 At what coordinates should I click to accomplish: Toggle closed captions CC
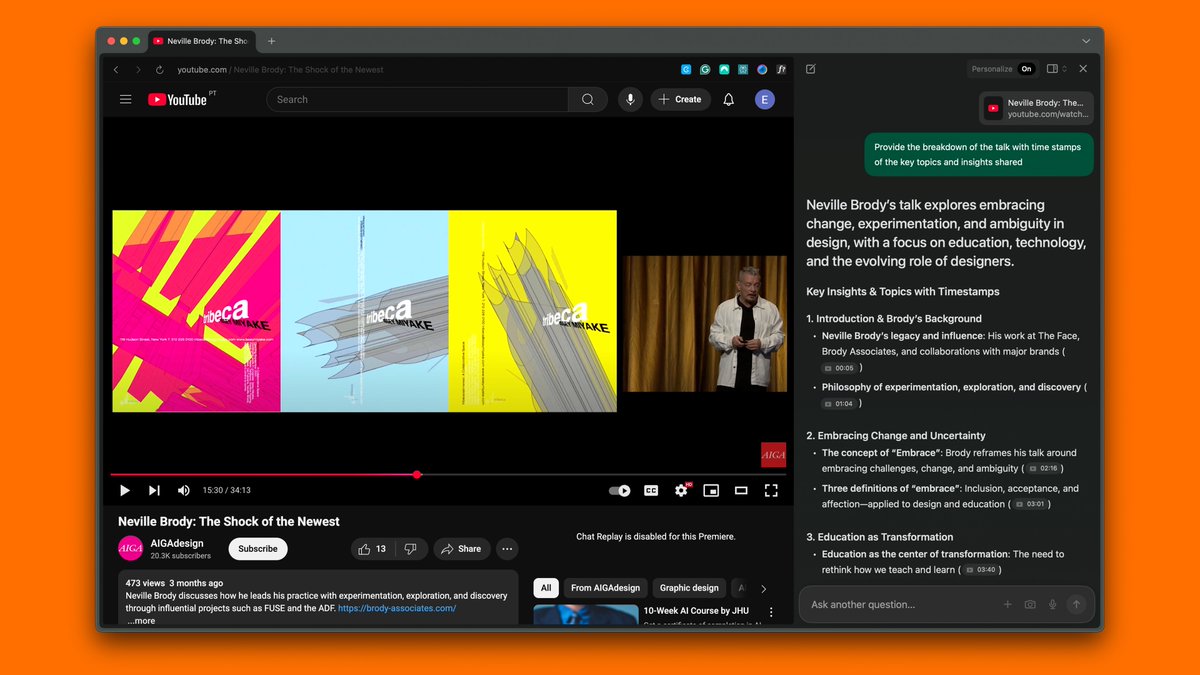tap(651, 490)
